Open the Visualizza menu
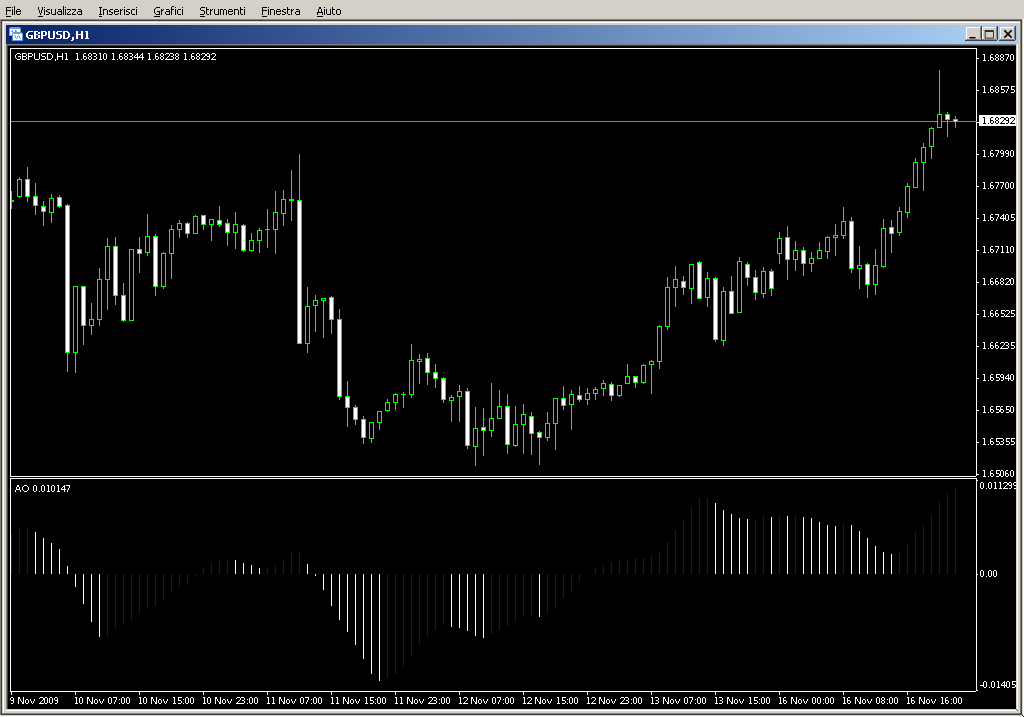Image resolution: width=1024 pixels, height=717 pixels. coord(60,11)
